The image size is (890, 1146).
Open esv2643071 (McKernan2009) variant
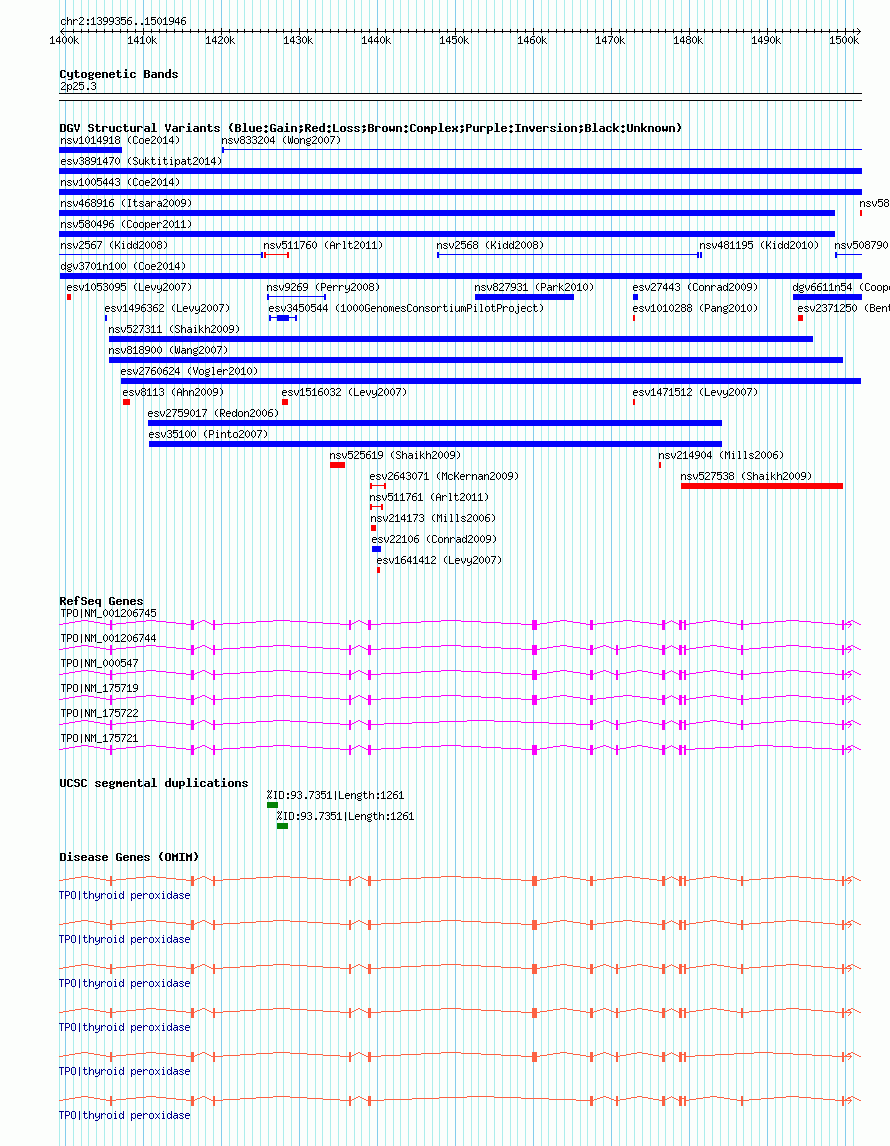click(x=444, y=477)
